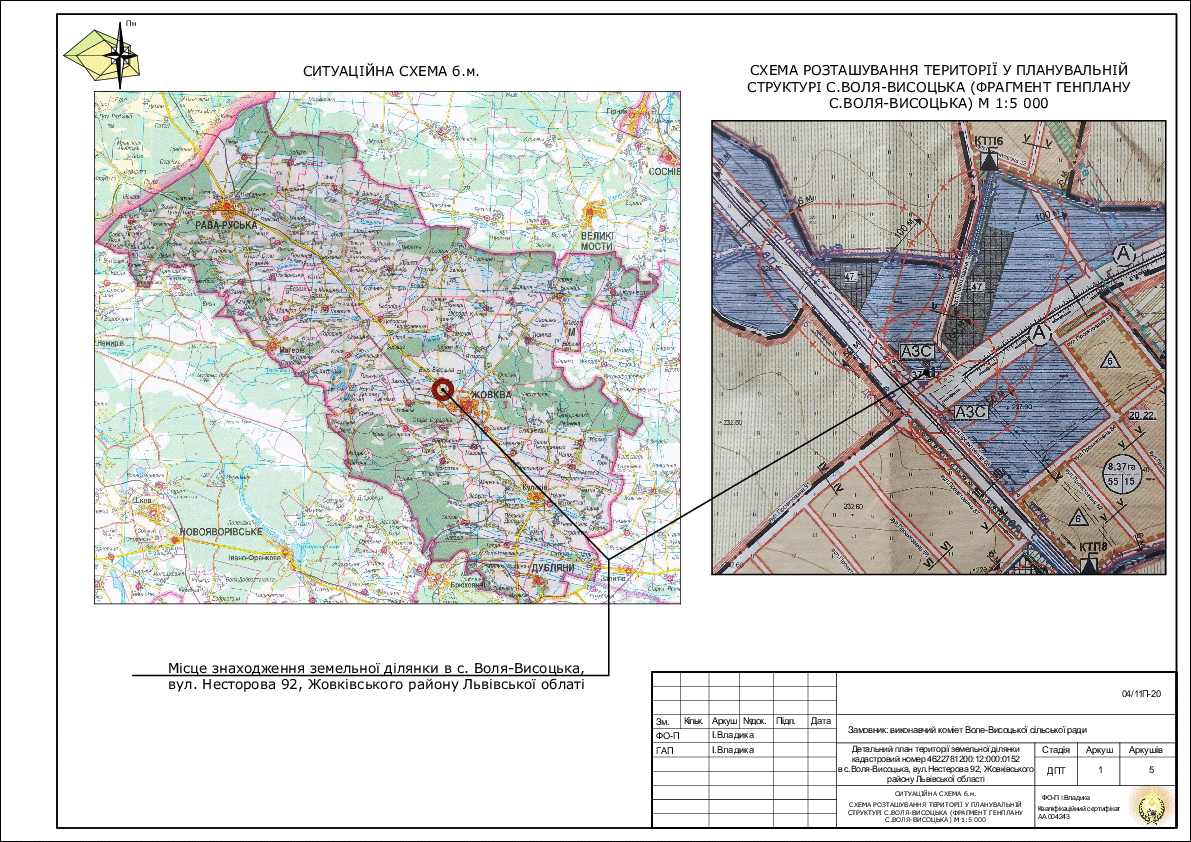Screen dimensions: 1191x842
Task: Click the red circle marker near Жовква
Action: tap(443, 390)
